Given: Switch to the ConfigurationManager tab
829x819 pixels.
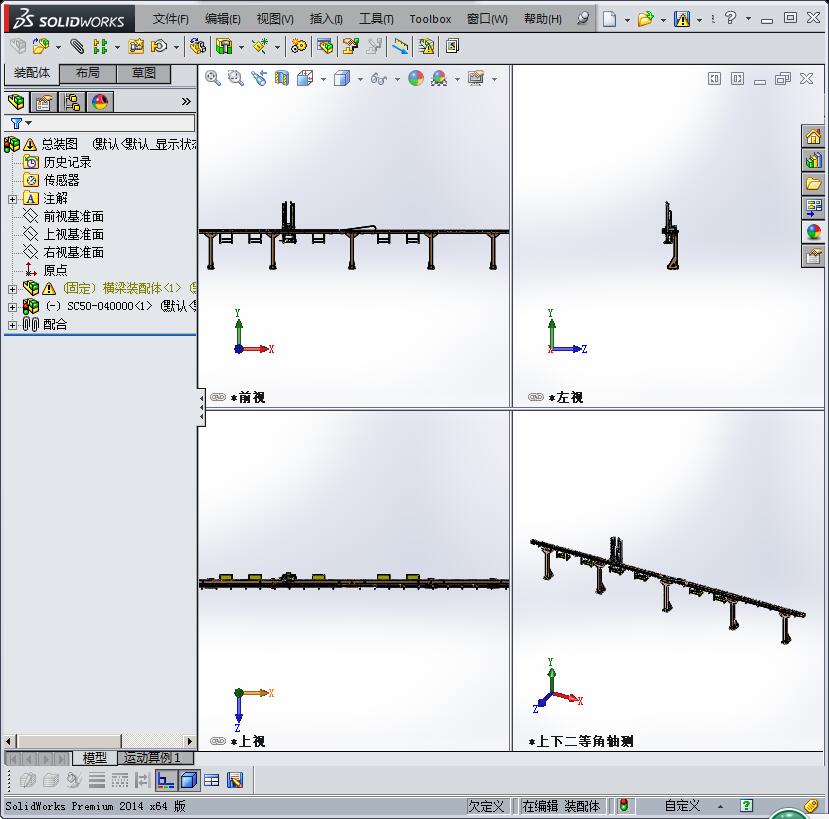Looking at the screenshot, I should [x=72, y=102].
